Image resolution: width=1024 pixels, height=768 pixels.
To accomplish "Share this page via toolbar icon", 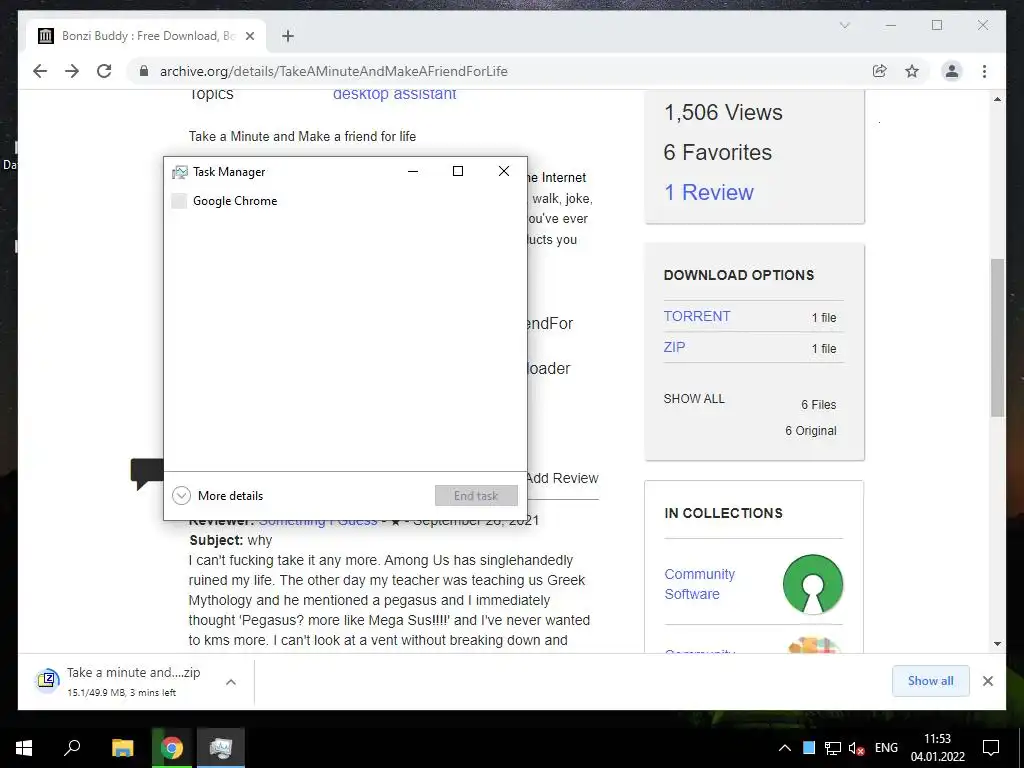I will pos(880,71).
